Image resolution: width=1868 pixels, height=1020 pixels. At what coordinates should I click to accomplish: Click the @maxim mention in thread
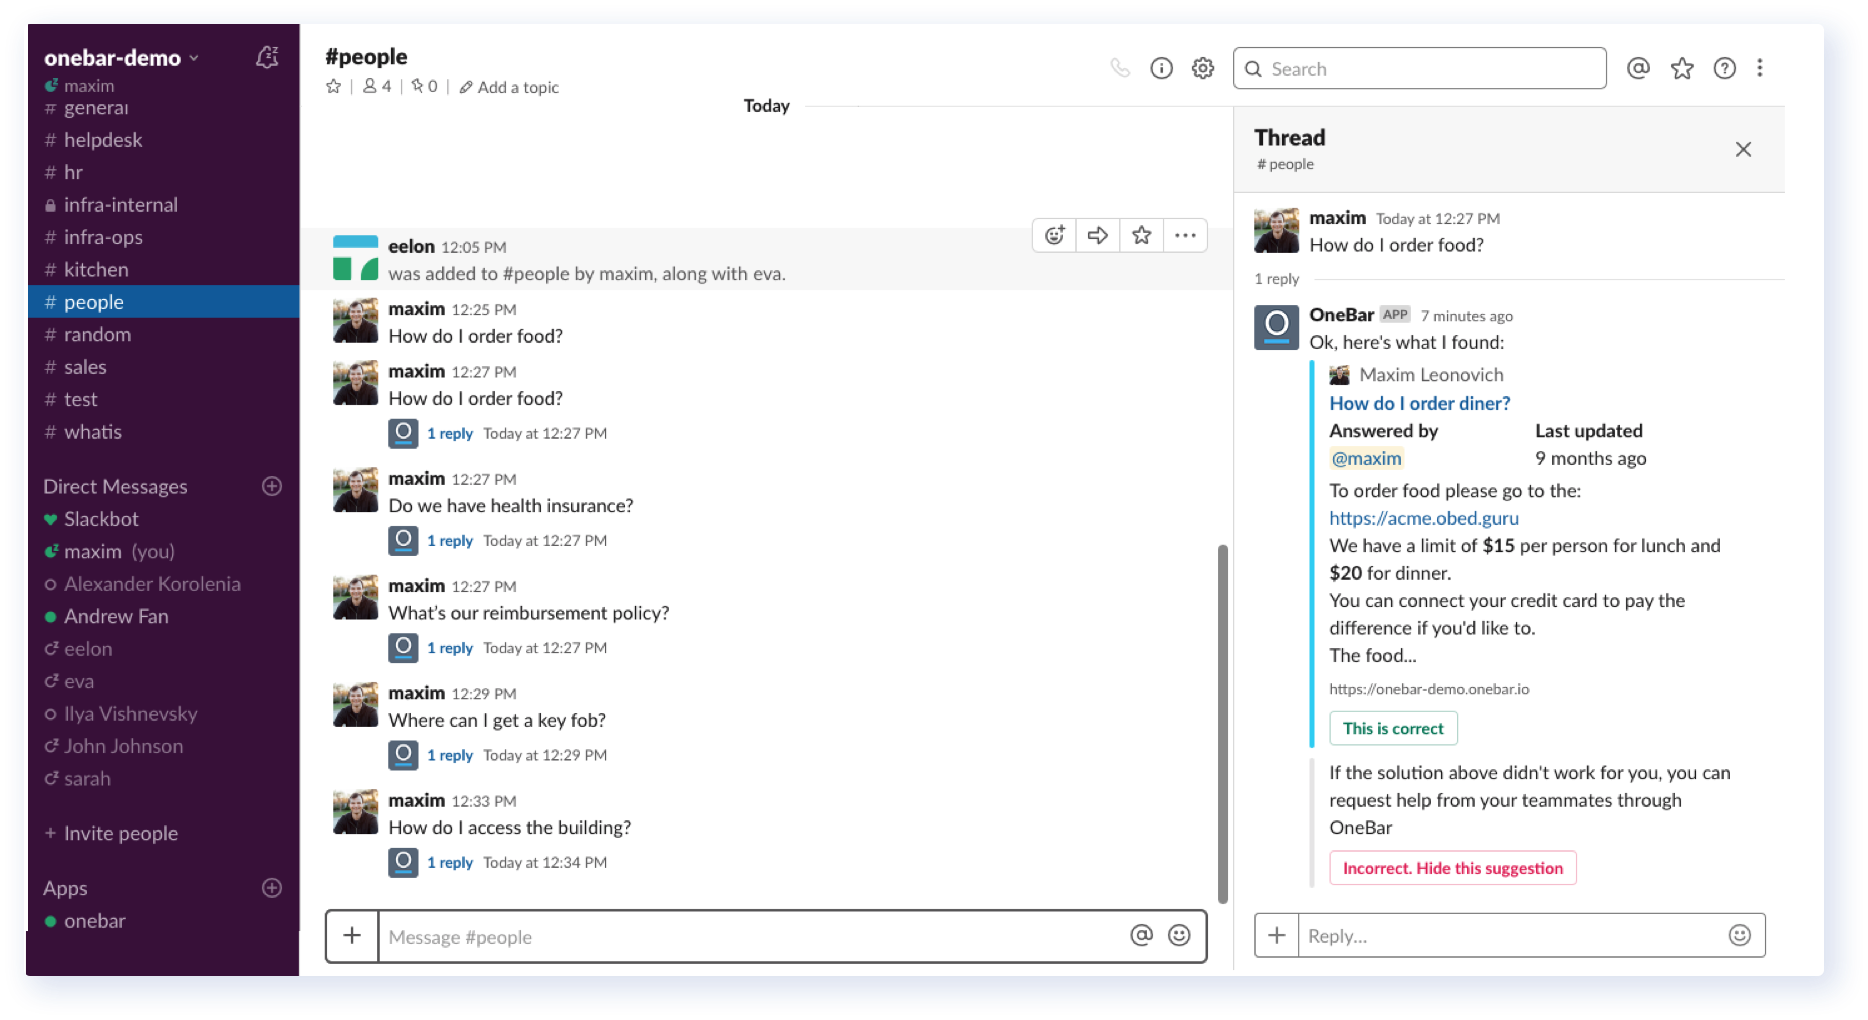point(1366,458)
